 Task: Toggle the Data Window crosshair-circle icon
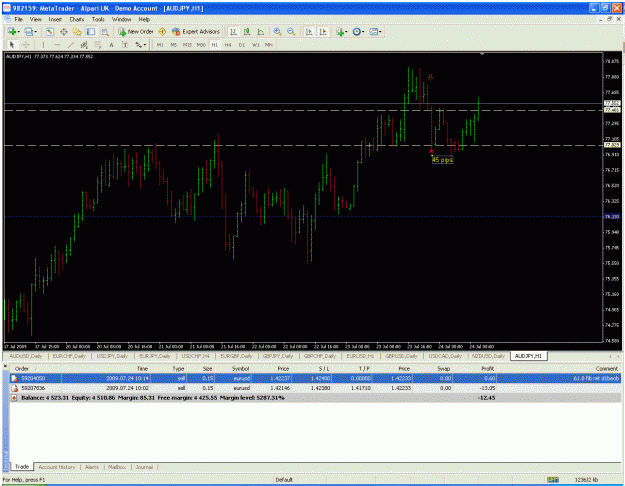pos(63,31)
